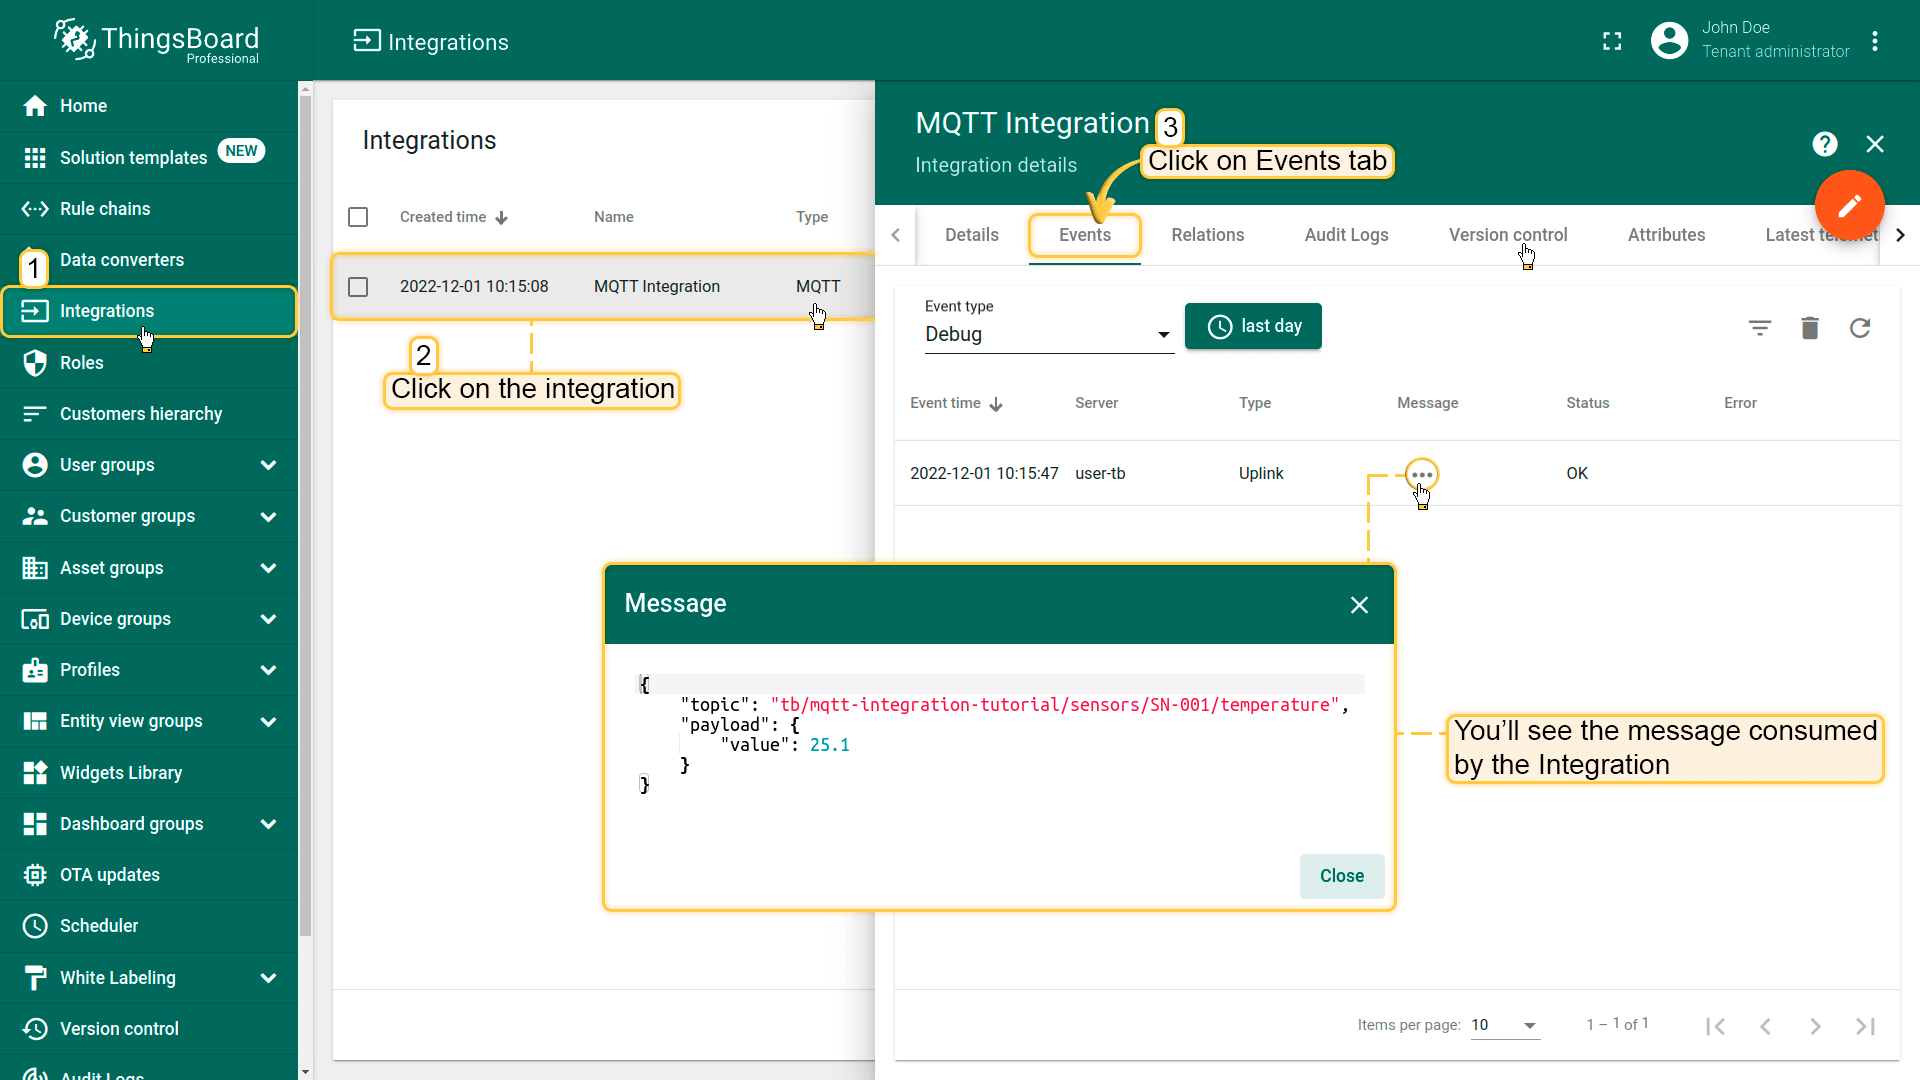Screen dimensions: 1920x1080
Task: Open the Home sidebar item
Action: pos(149,106)
